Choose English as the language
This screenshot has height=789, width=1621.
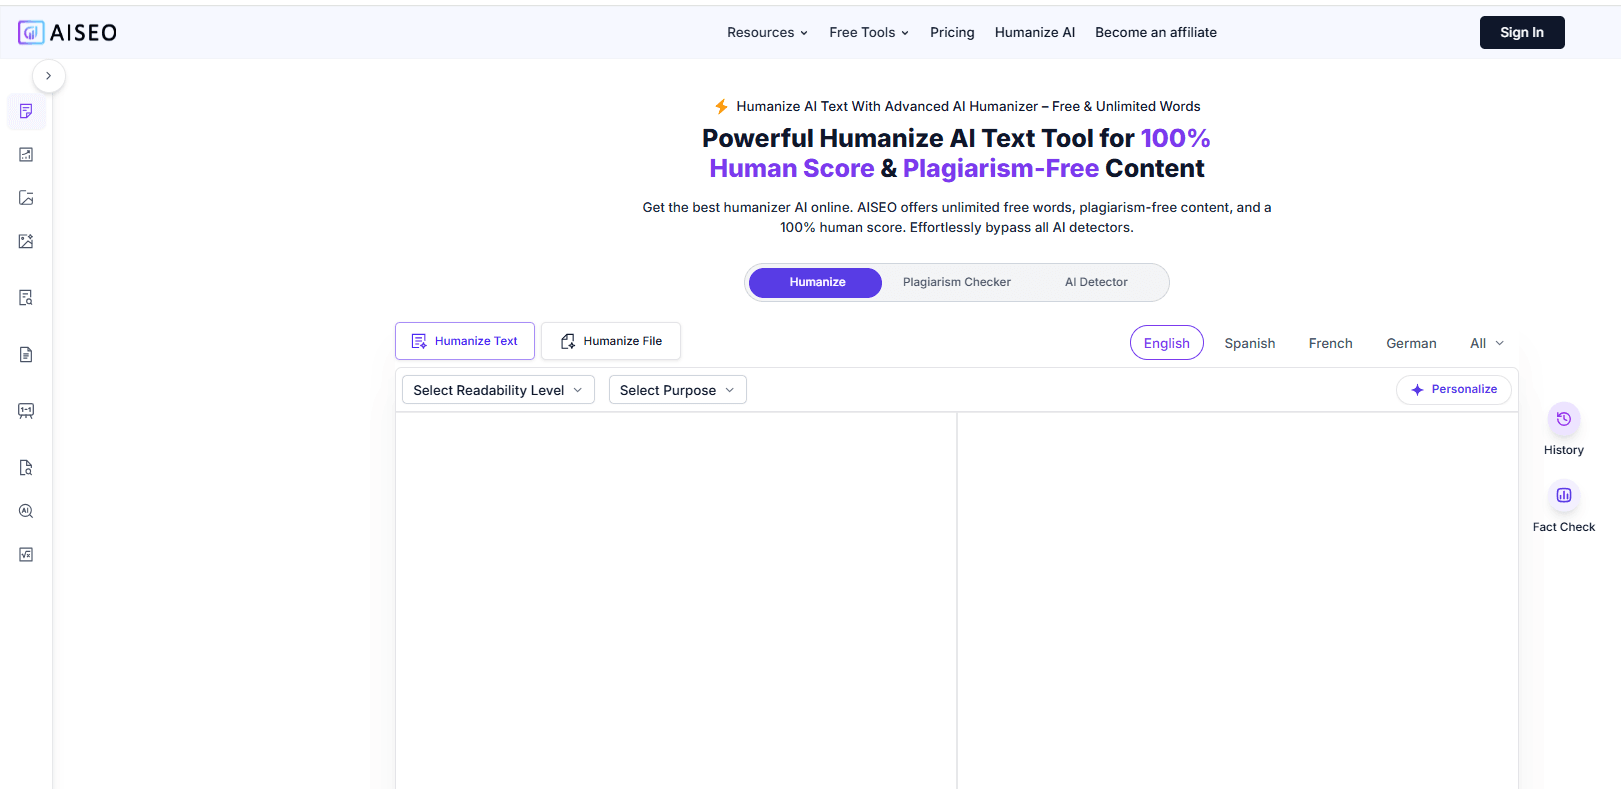click(1167, 343)
